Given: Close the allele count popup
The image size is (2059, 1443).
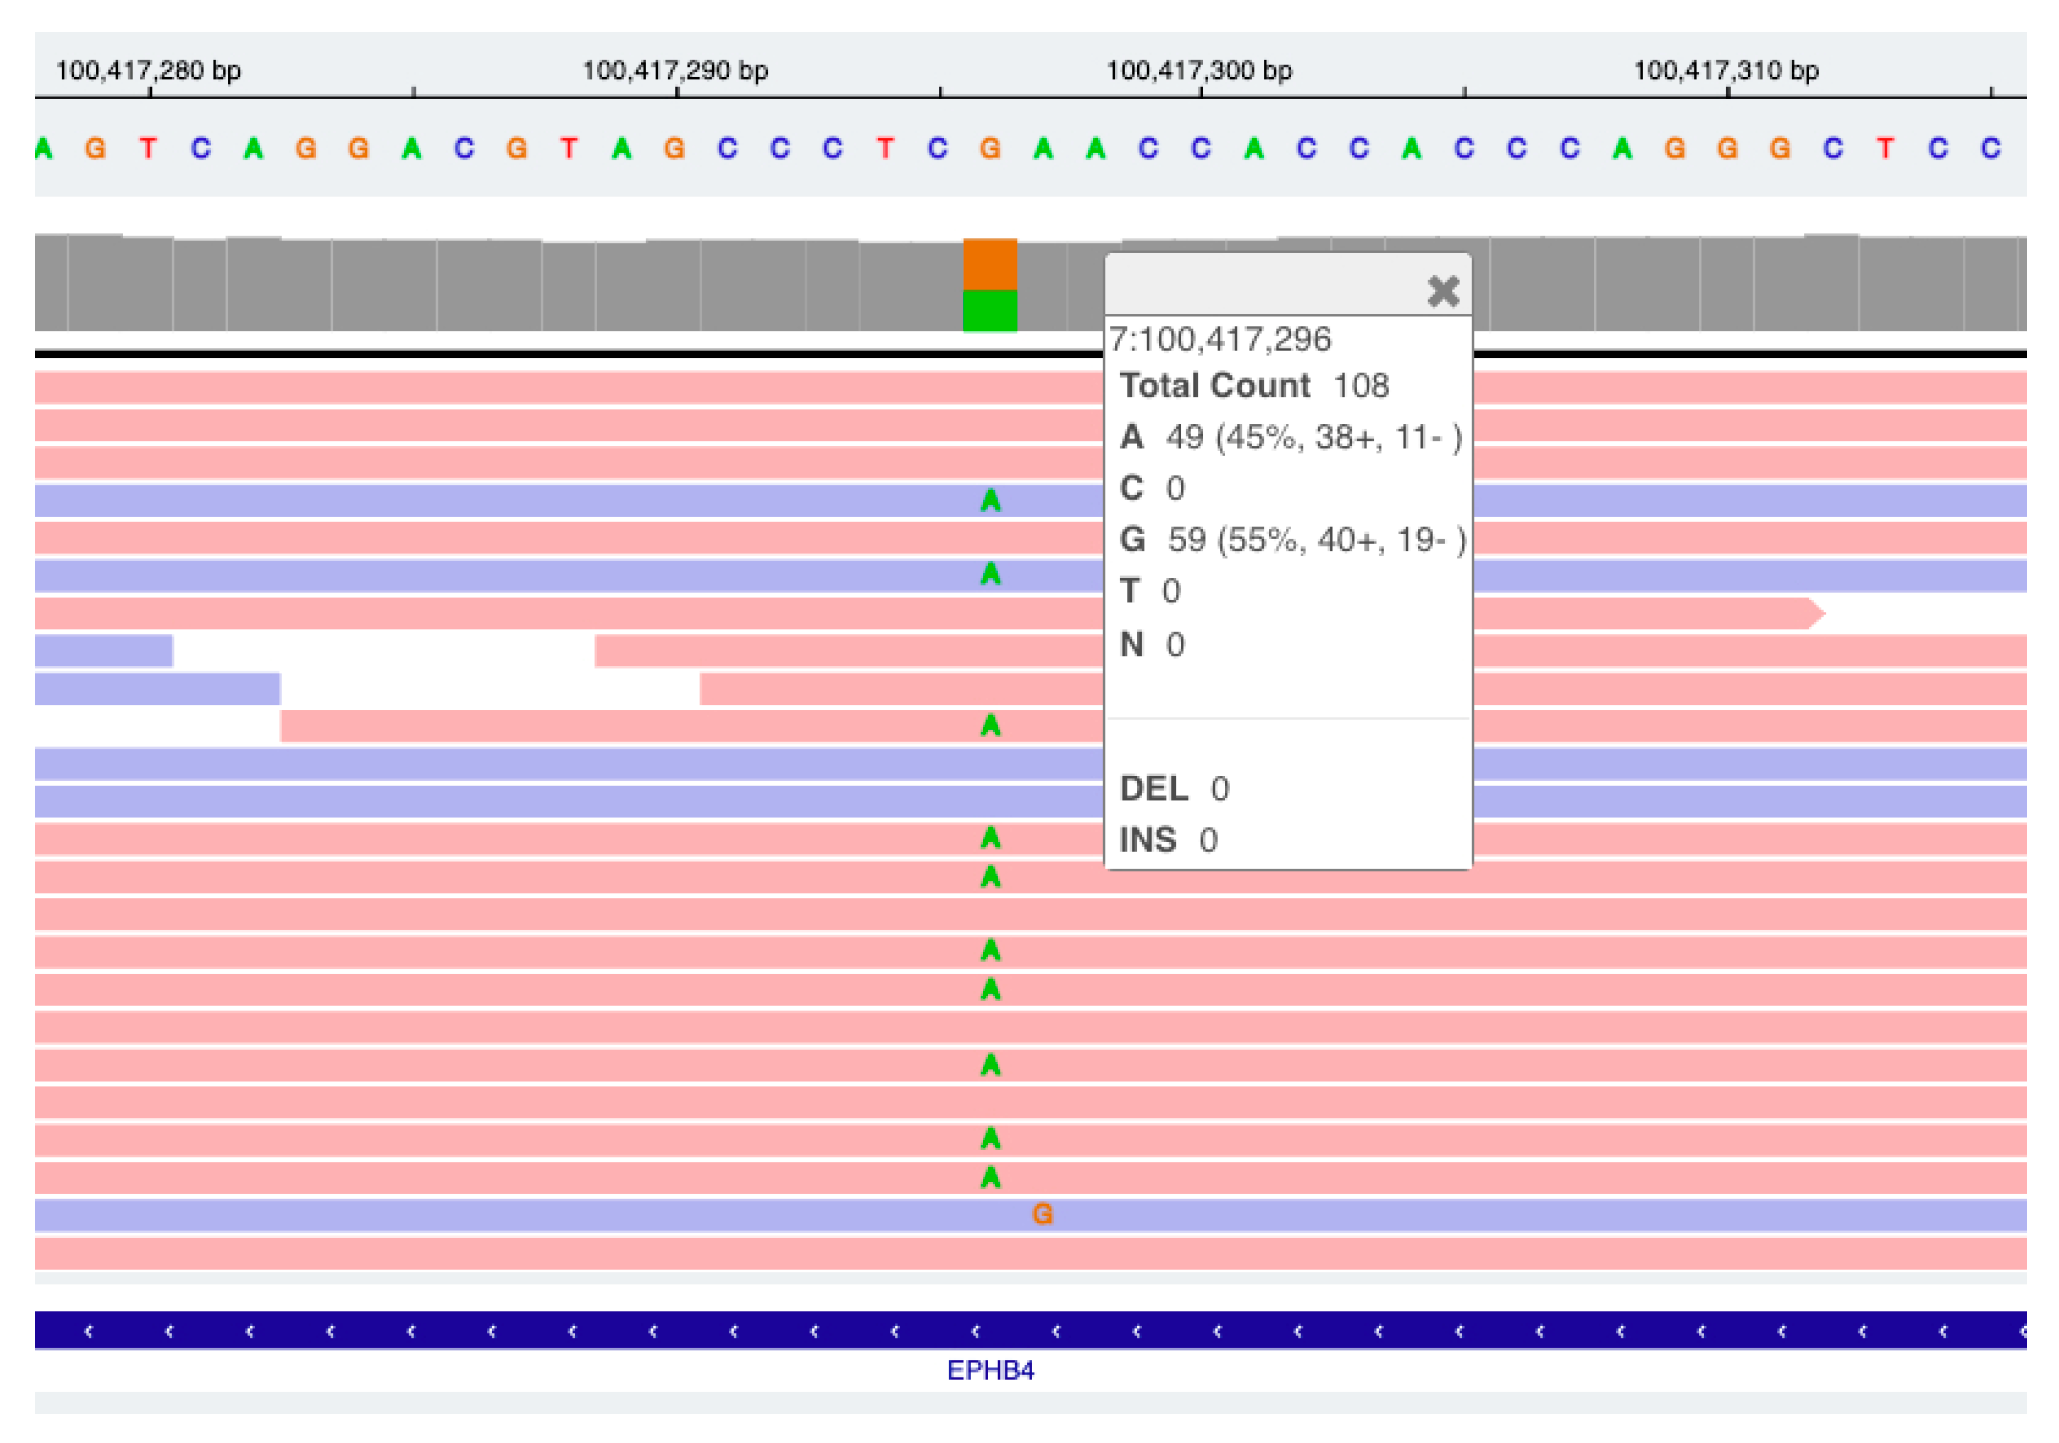Looking at the screenshot, I should [x=1443, y=291].
